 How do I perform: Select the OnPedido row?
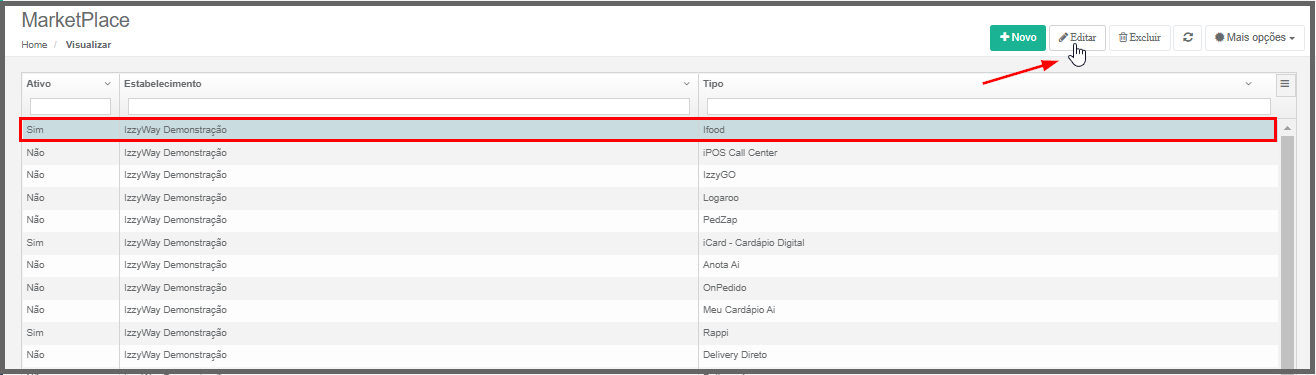(x=649, y=287)
